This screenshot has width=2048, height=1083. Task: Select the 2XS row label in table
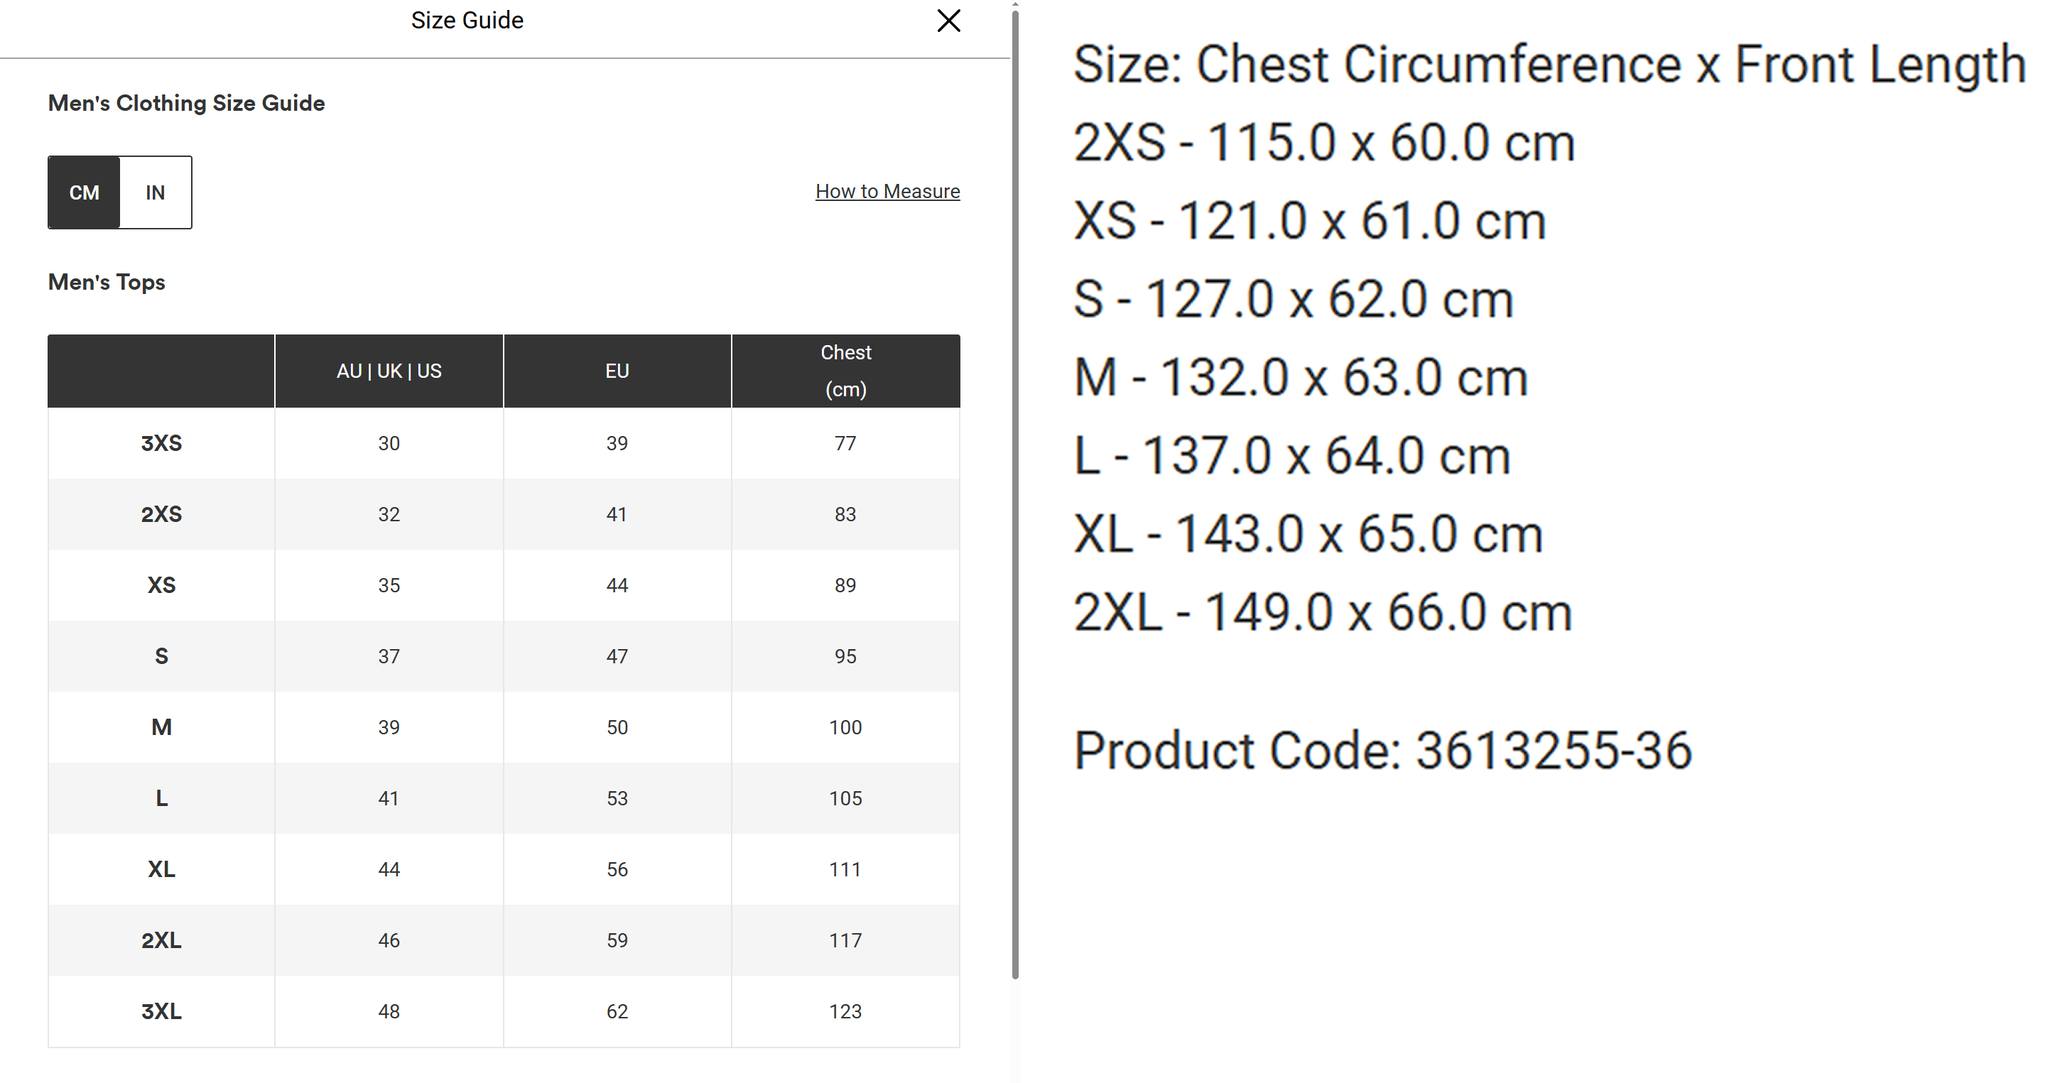(161, 514)
